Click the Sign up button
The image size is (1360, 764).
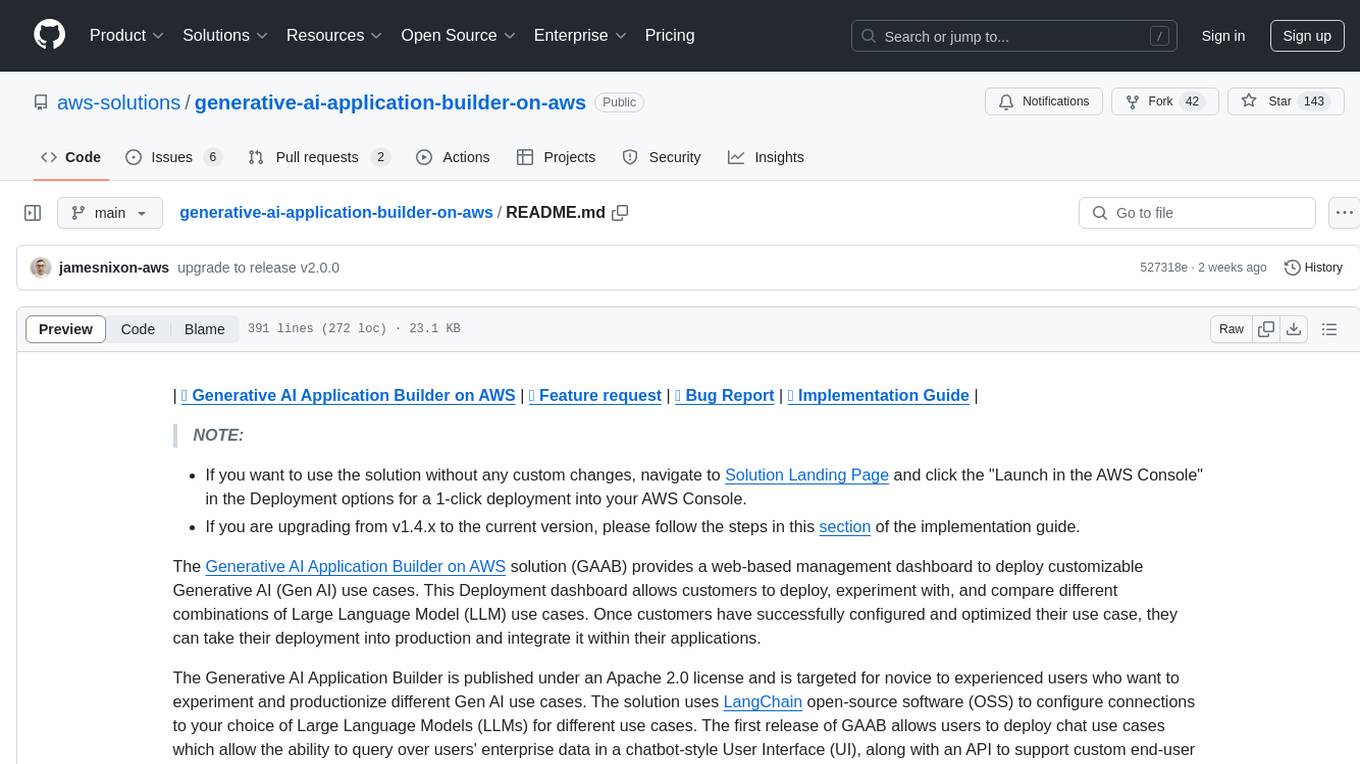(1307, 36)
